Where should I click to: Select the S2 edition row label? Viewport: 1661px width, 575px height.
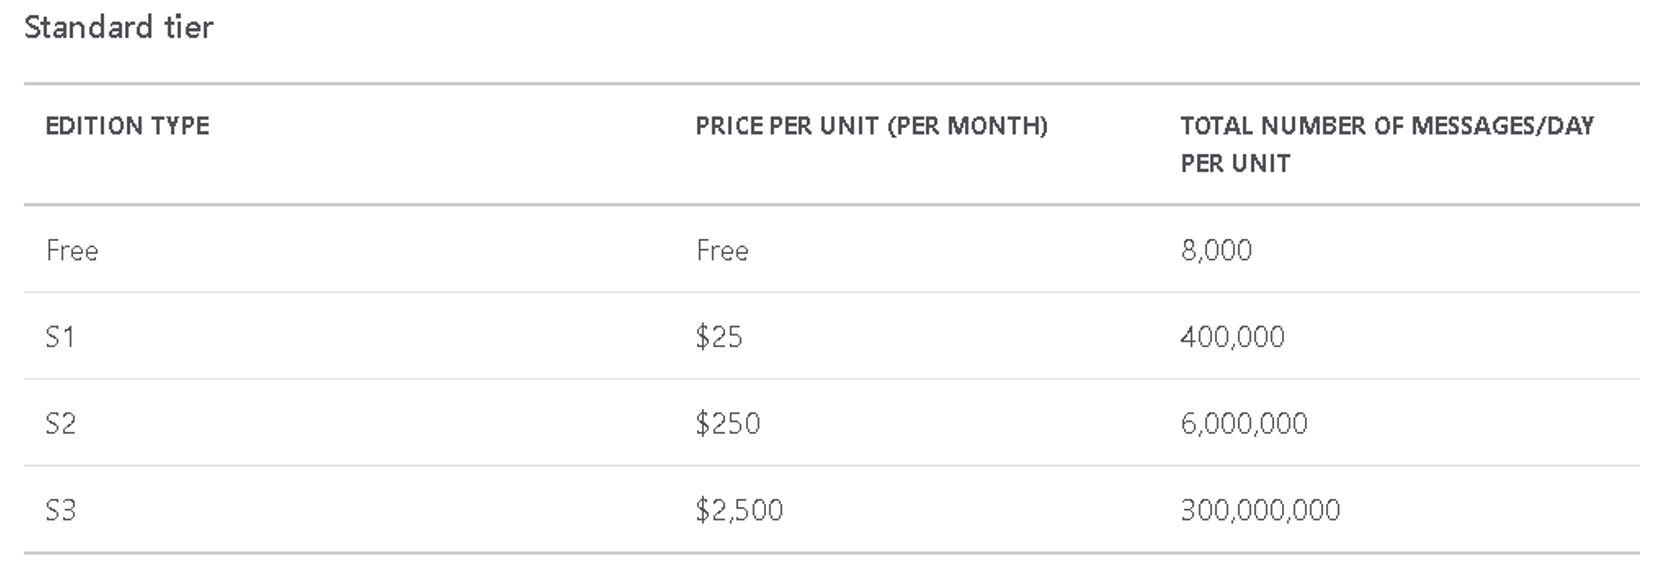(60, 424)
